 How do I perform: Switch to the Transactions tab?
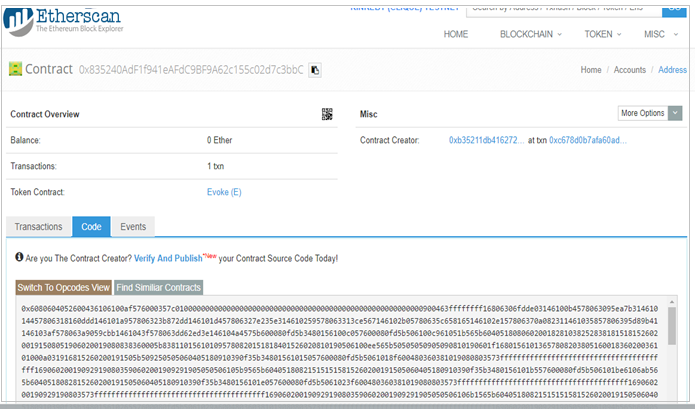[x=39, y=226]
